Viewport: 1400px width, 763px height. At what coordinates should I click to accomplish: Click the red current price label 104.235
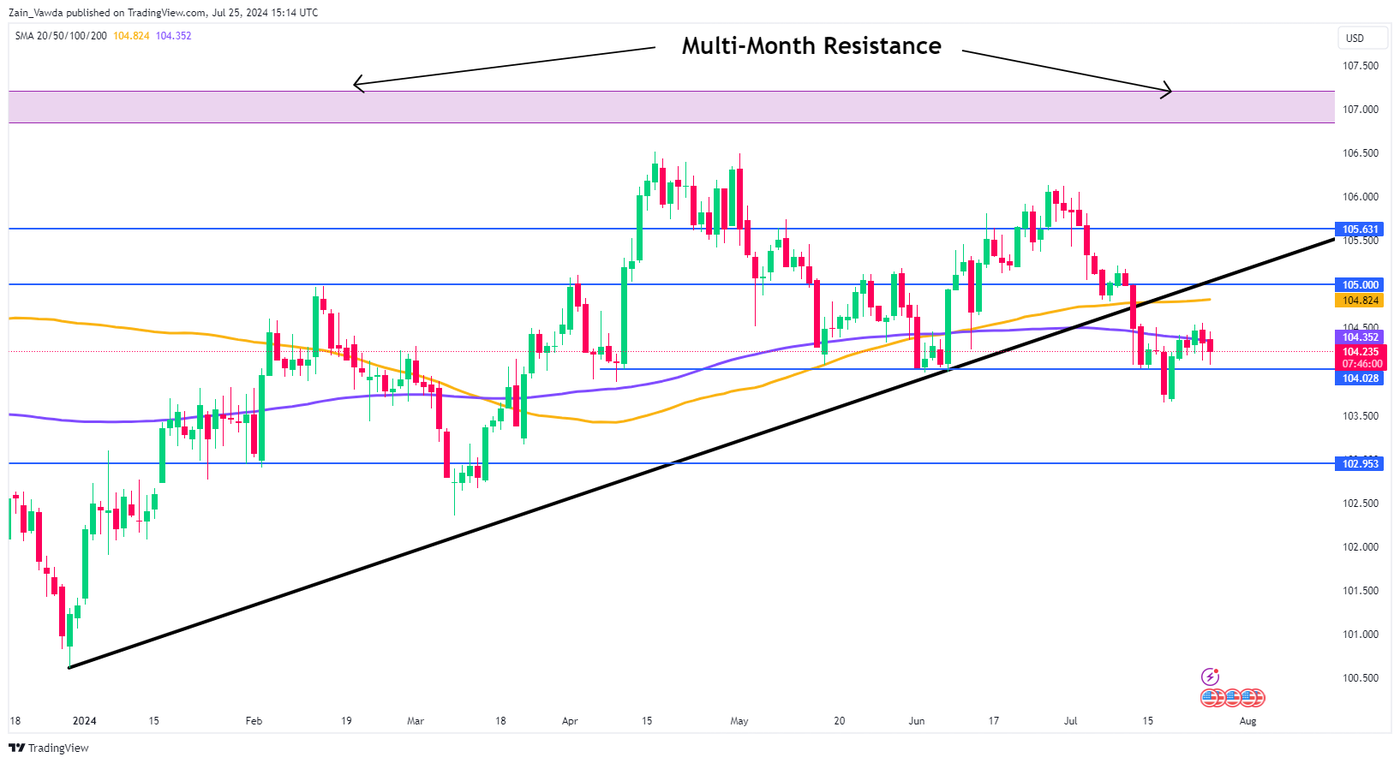(1360, 352)
